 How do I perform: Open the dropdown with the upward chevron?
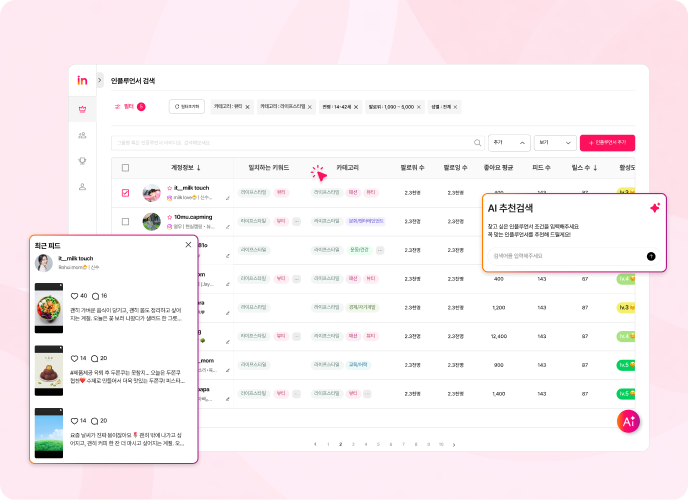pos(509,143)
